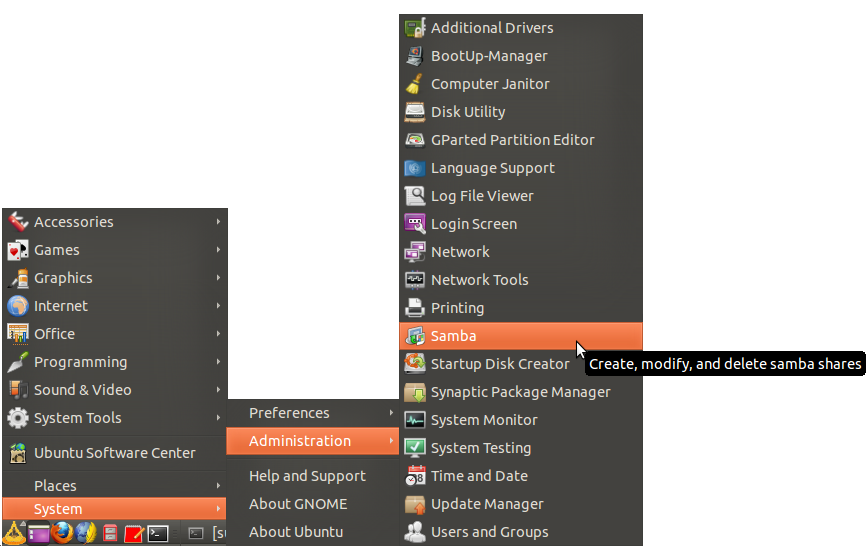868x546 pixels.
Task: Open the red notepad editor launcher
Action: click(x=134, y=534)
